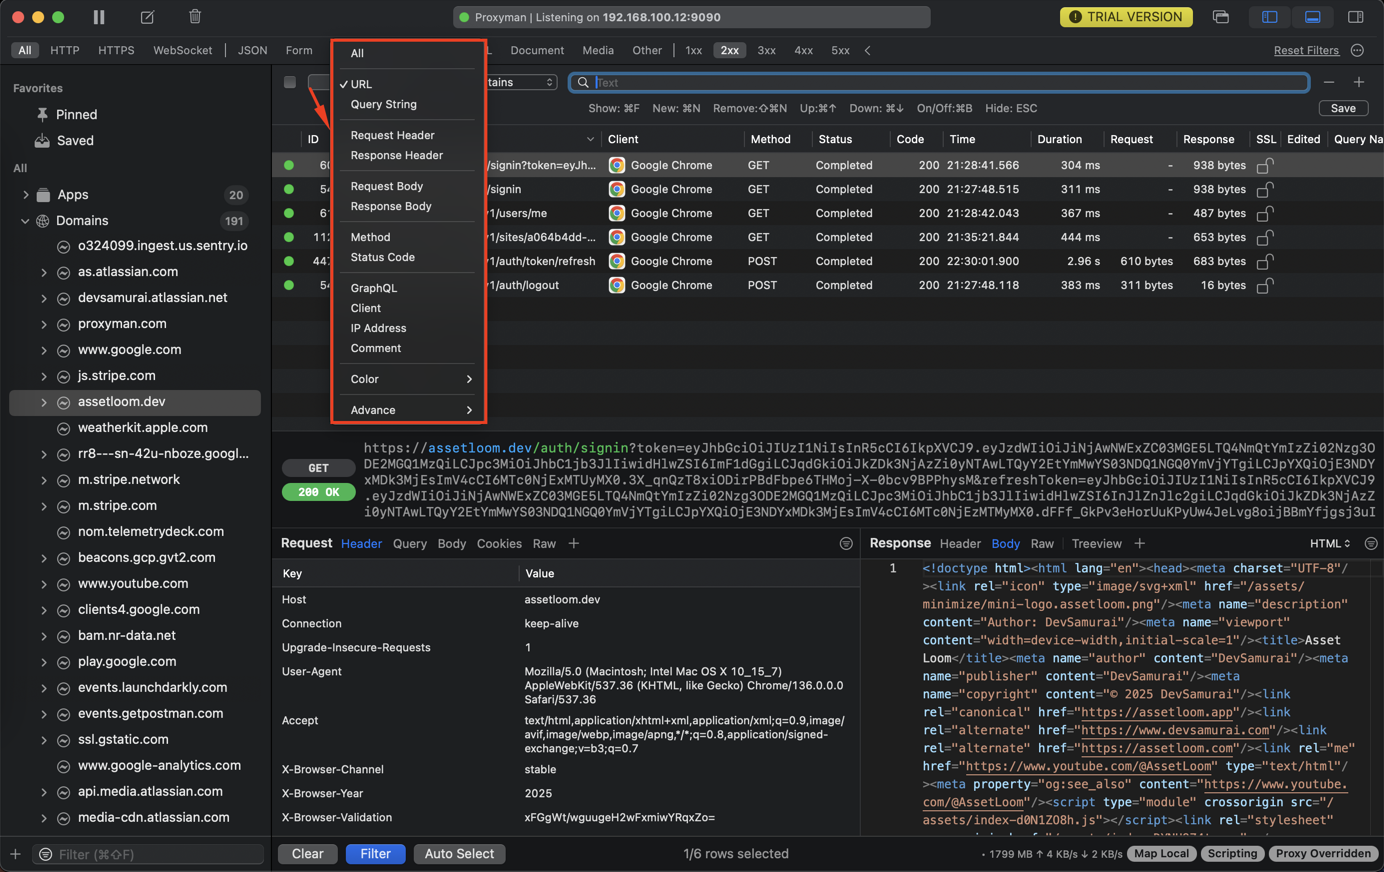This screenshot has width=1384, height=872.
Task: Toggle the 4xx status code filter
Action: point(803,50)
